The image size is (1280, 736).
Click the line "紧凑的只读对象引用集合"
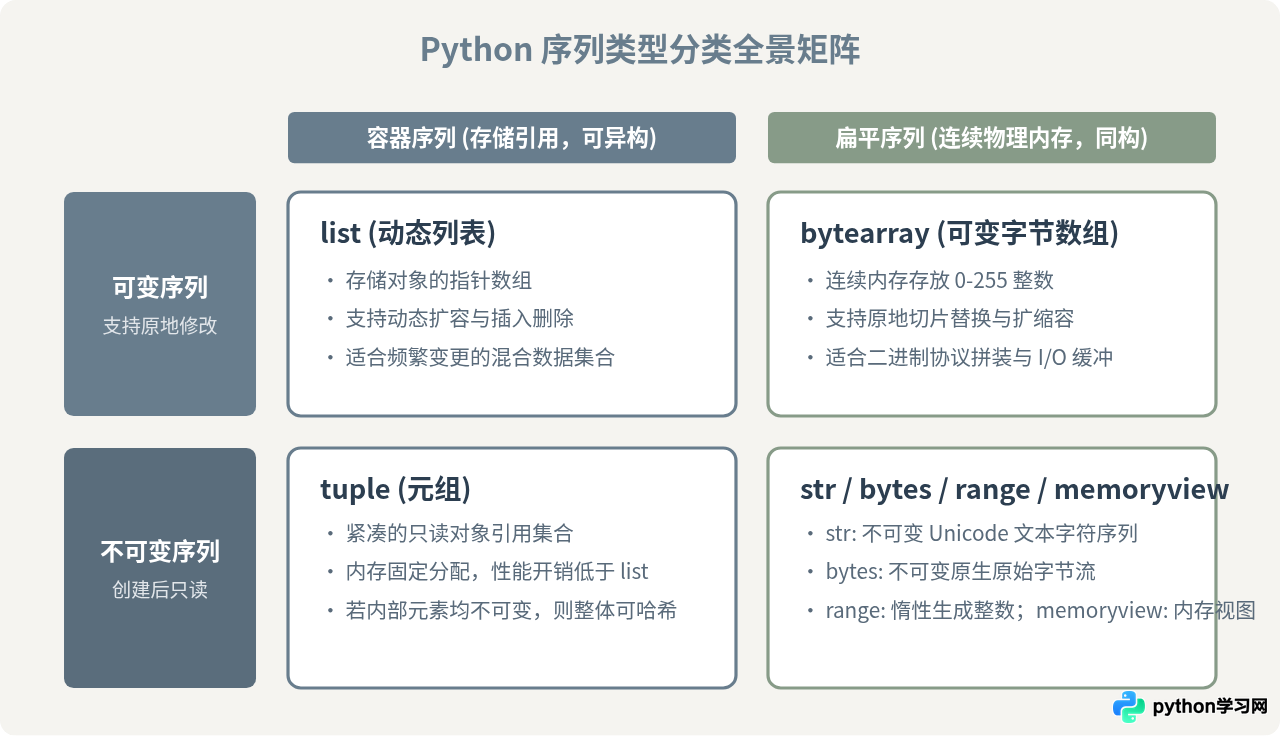click(x=460, y=534)
